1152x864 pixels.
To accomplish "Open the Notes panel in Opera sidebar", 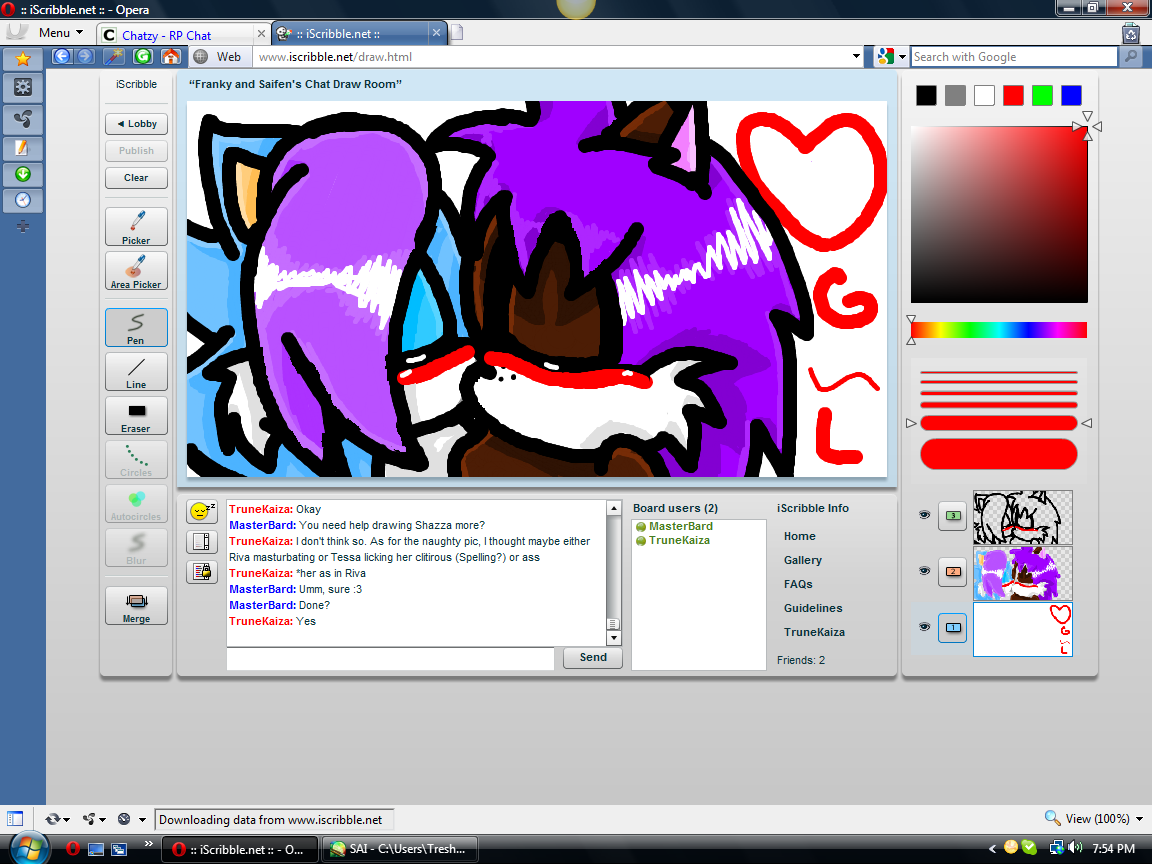I will click(23, 148).
